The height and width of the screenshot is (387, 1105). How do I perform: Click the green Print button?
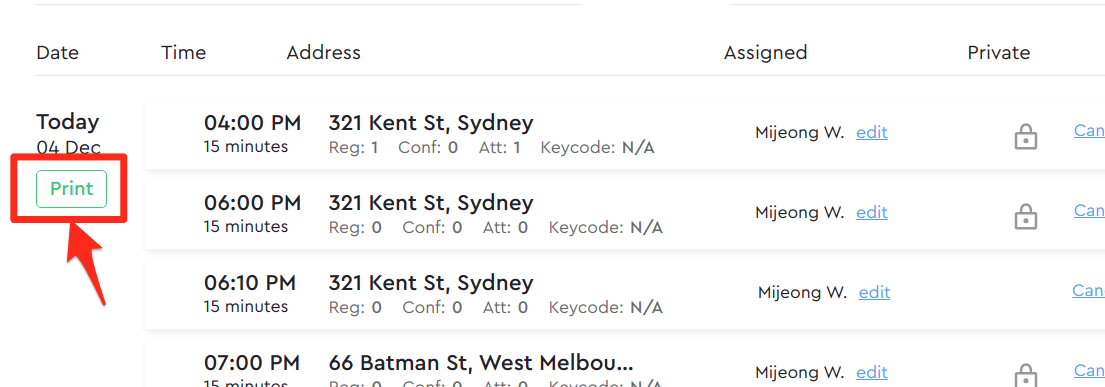click(x=71, y=189)
